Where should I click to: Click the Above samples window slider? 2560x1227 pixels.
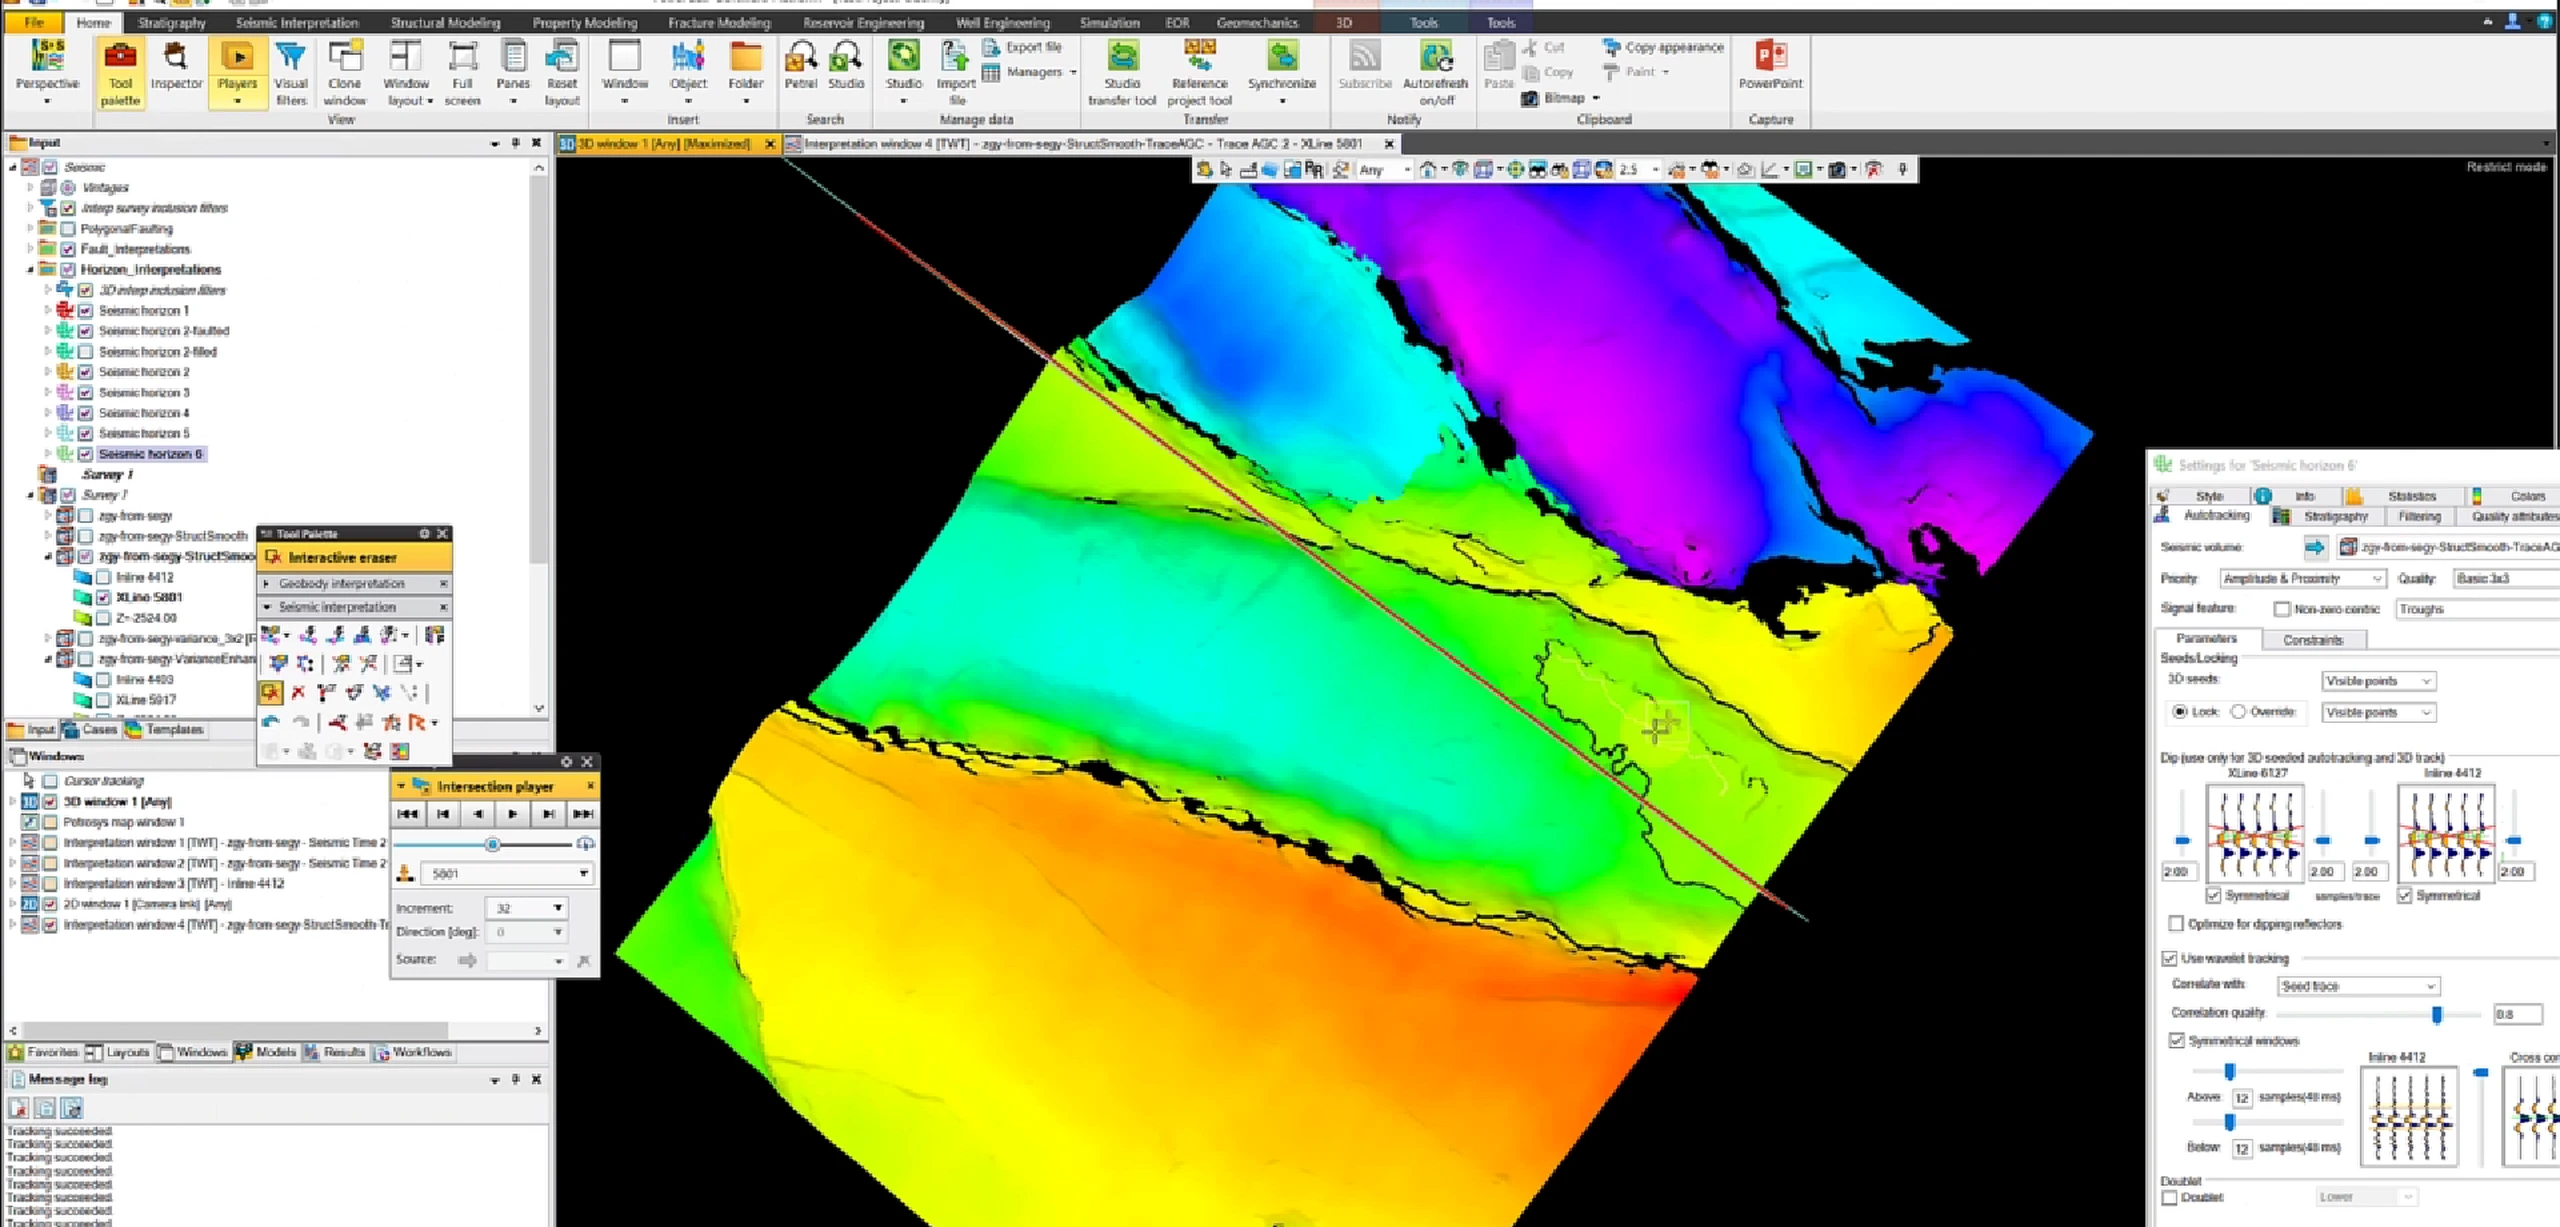tap(2229, 1072)
